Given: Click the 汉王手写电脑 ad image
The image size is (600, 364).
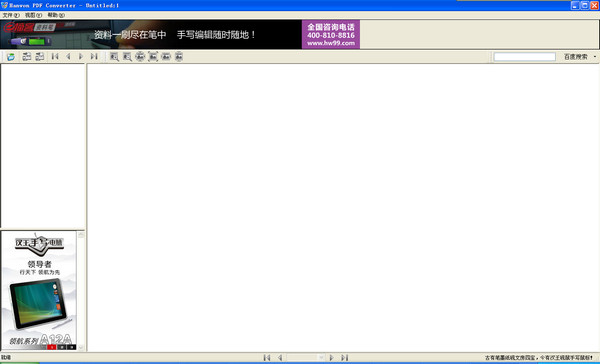Looking at the screenshot, I should click(x=39, y=290).
